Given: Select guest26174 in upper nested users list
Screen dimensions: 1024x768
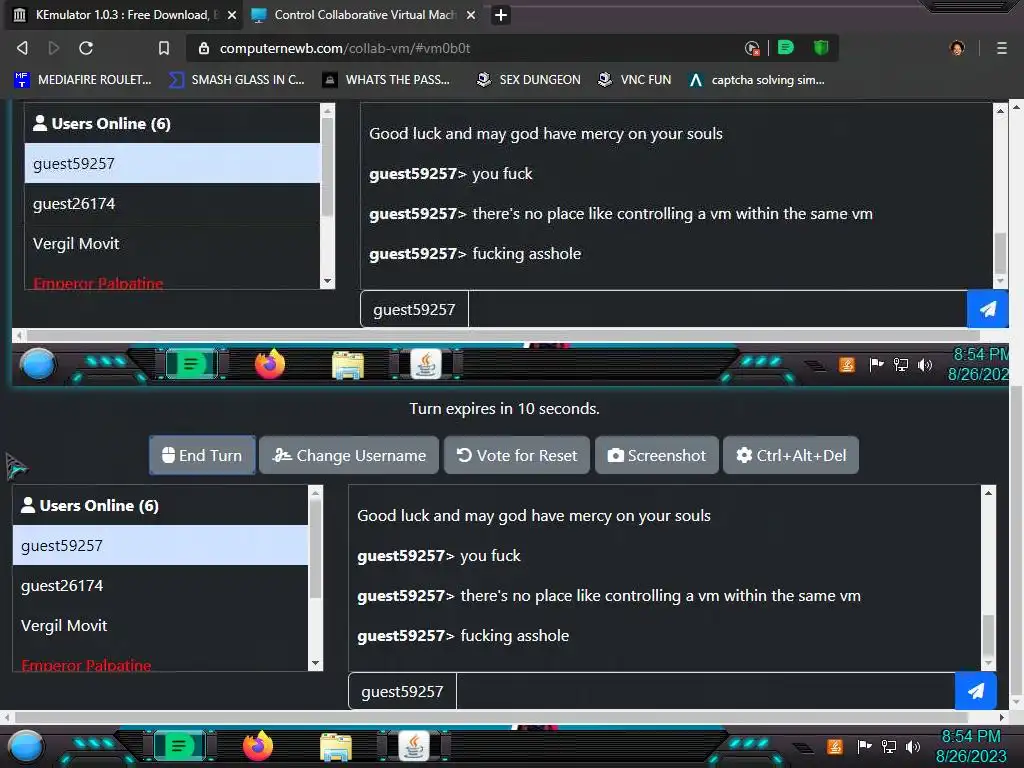Looking at the screenshot, I should 172,204.
